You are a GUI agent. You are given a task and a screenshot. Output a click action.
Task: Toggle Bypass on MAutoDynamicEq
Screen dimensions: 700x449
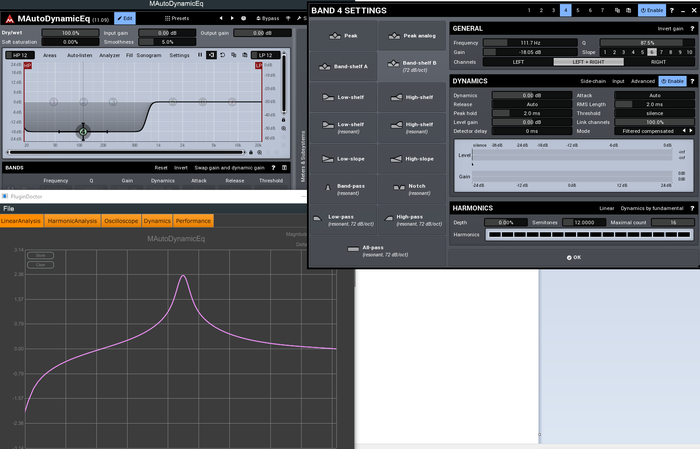268,18
